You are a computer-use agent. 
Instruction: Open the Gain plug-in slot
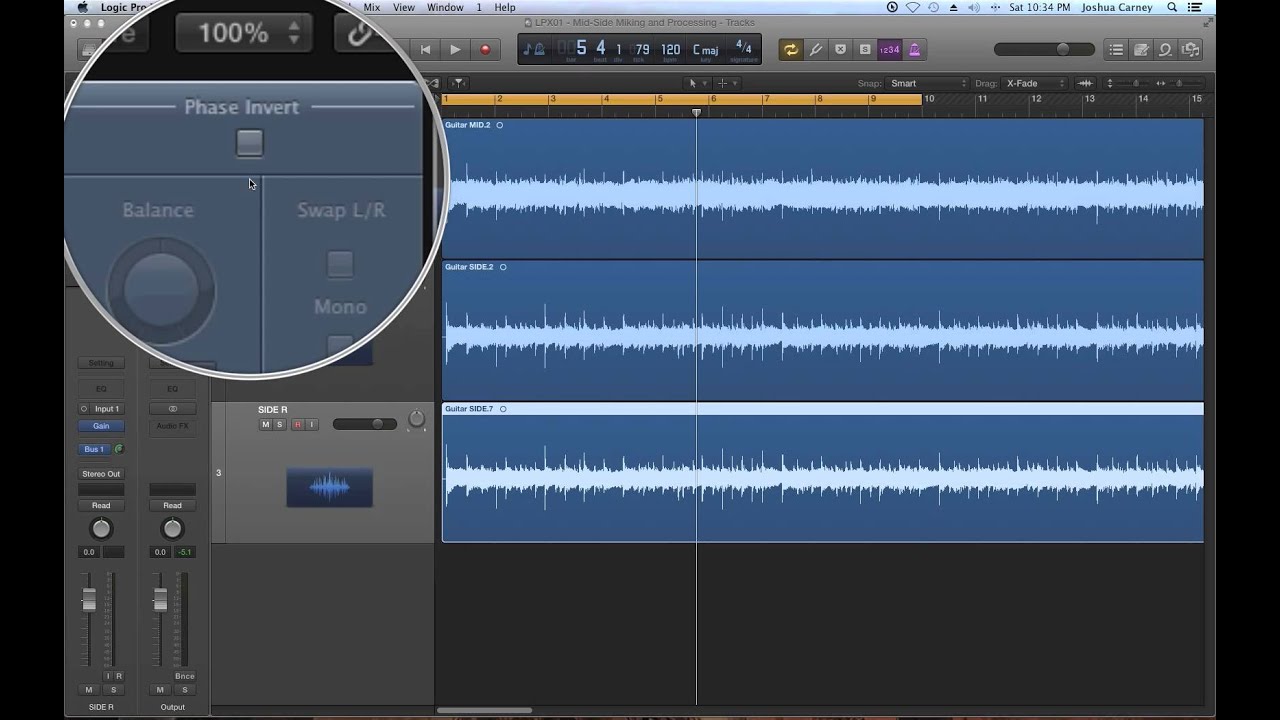tap(101, 426)
